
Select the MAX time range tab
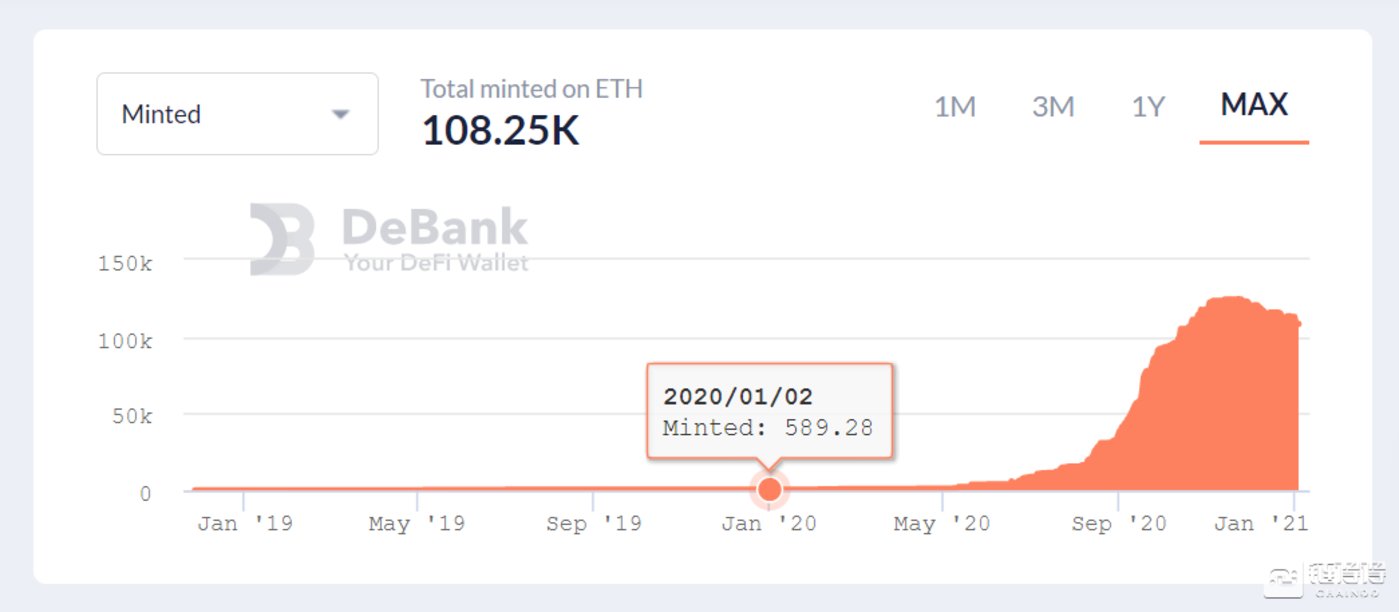[x=1254, y=104]
